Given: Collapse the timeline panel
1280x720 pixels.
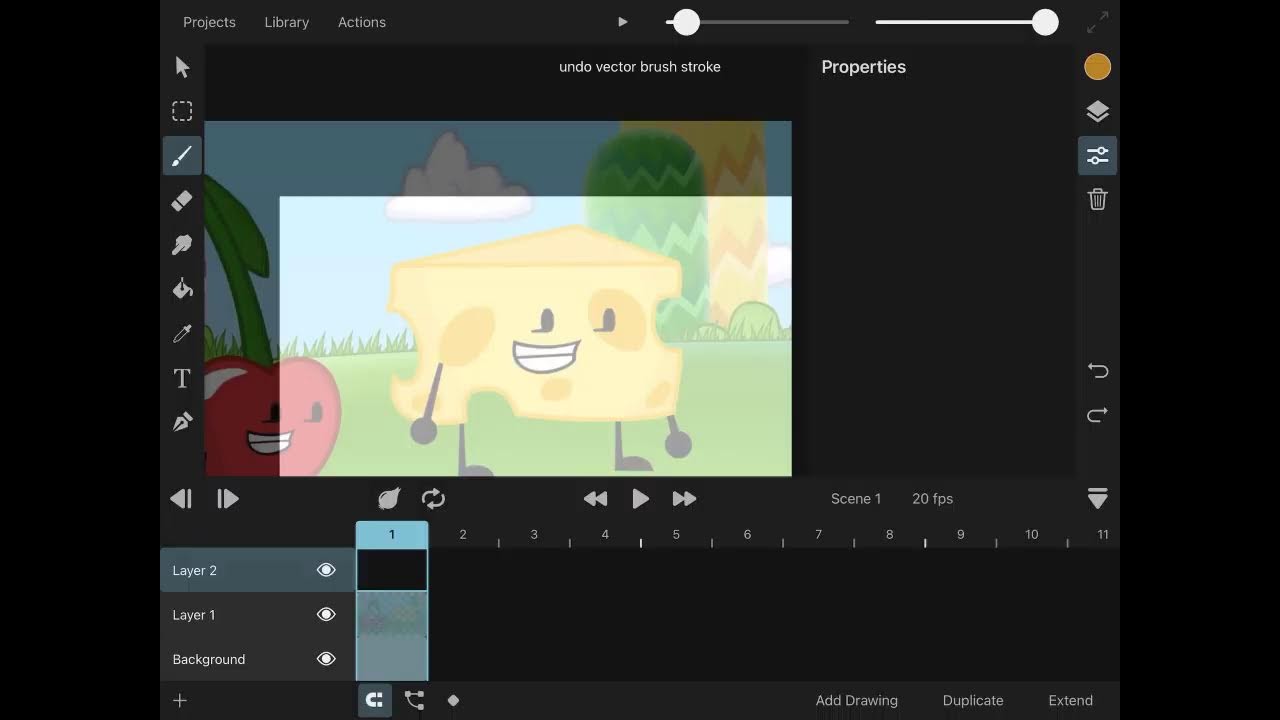Looking at the screenshot, I should point(1097,498).
